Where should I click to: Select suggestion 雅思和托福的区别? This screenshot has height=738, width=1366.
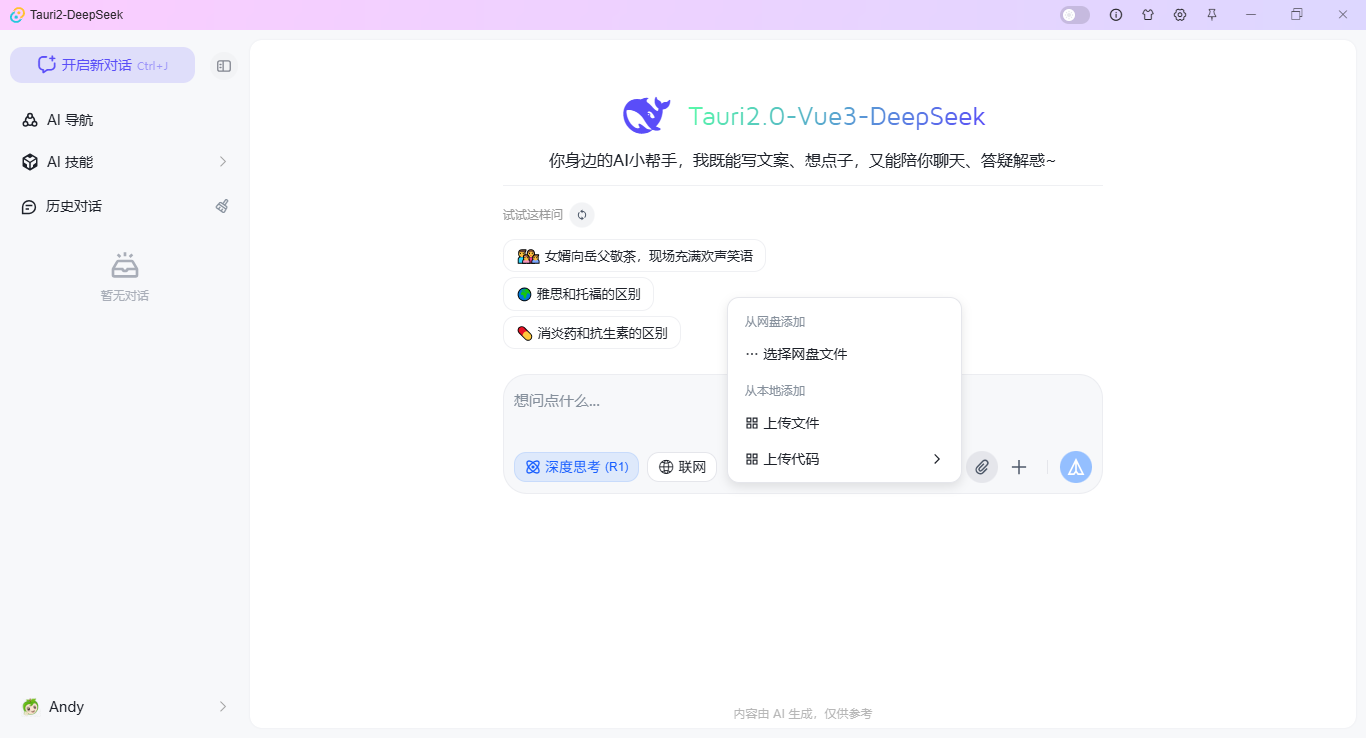coord(578,294)
